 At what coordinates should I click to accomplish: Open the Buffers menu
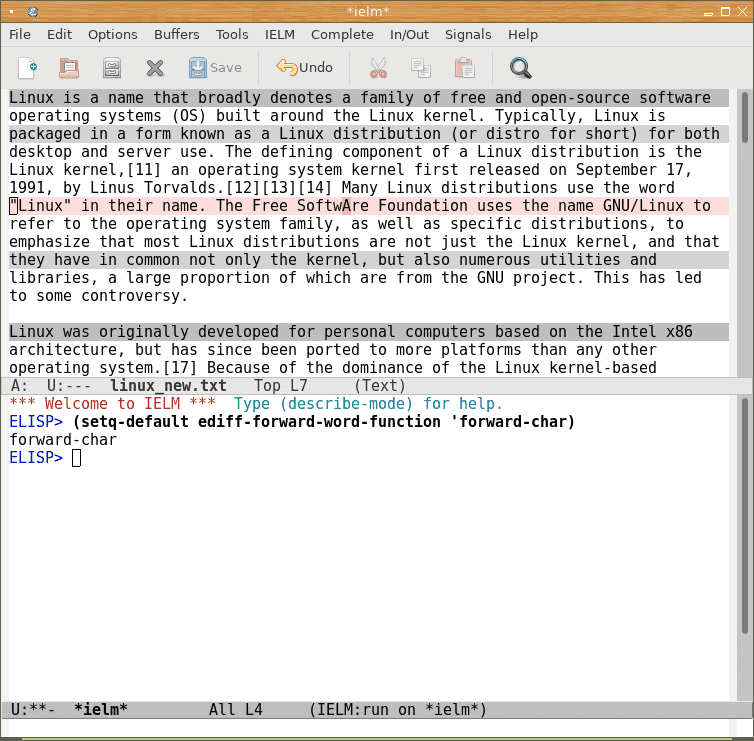coord(176,35)
